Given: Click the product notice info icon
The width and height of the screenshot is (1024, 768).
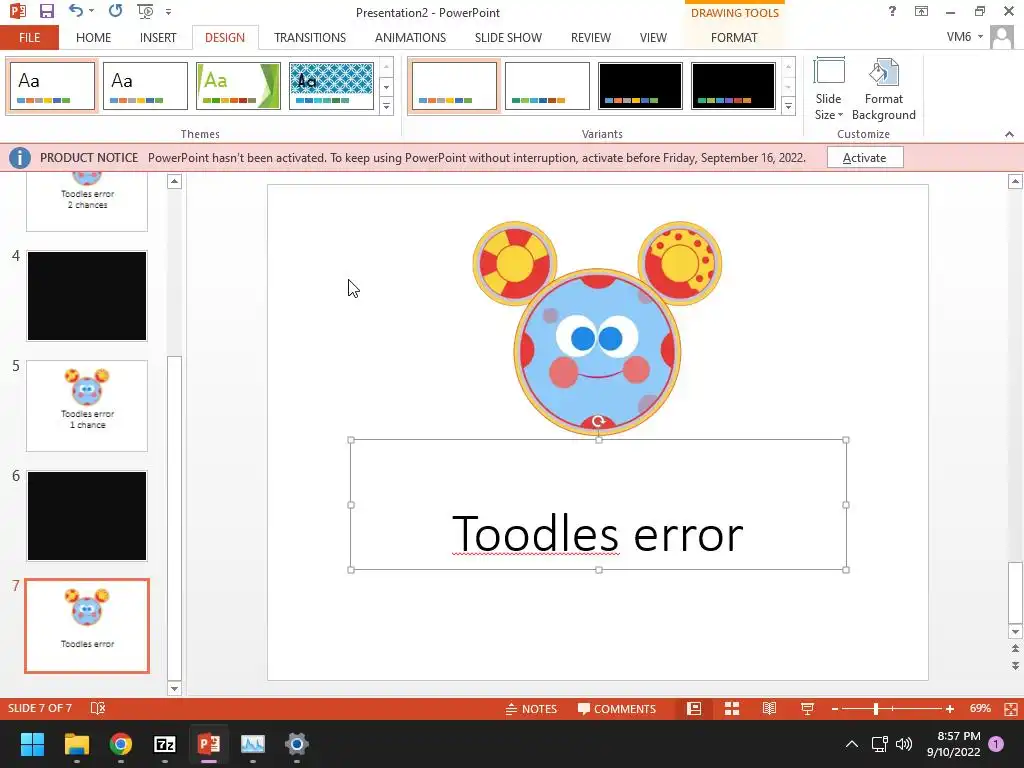Looking at the screenshot, I should coord(20,157).
